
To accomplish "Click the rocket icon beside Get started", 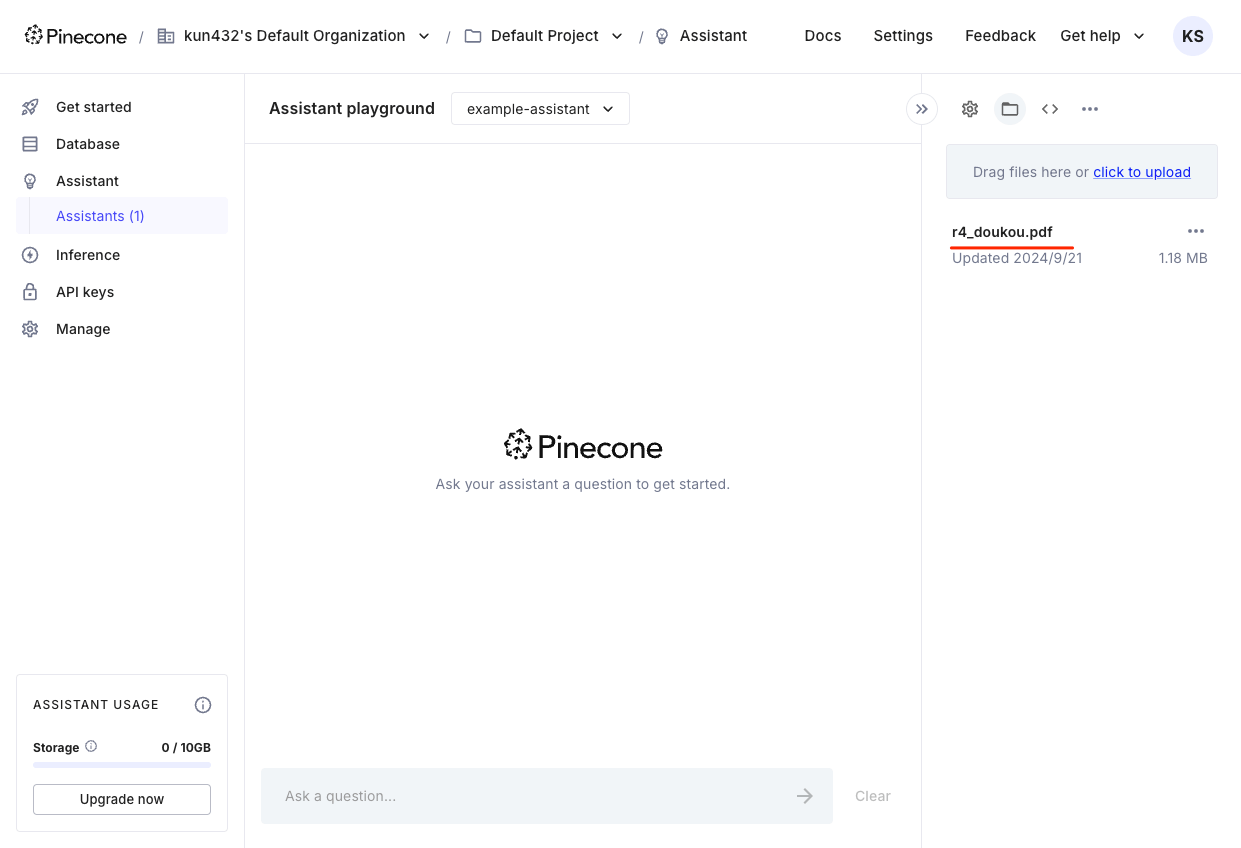I will [x=30, y=107].
